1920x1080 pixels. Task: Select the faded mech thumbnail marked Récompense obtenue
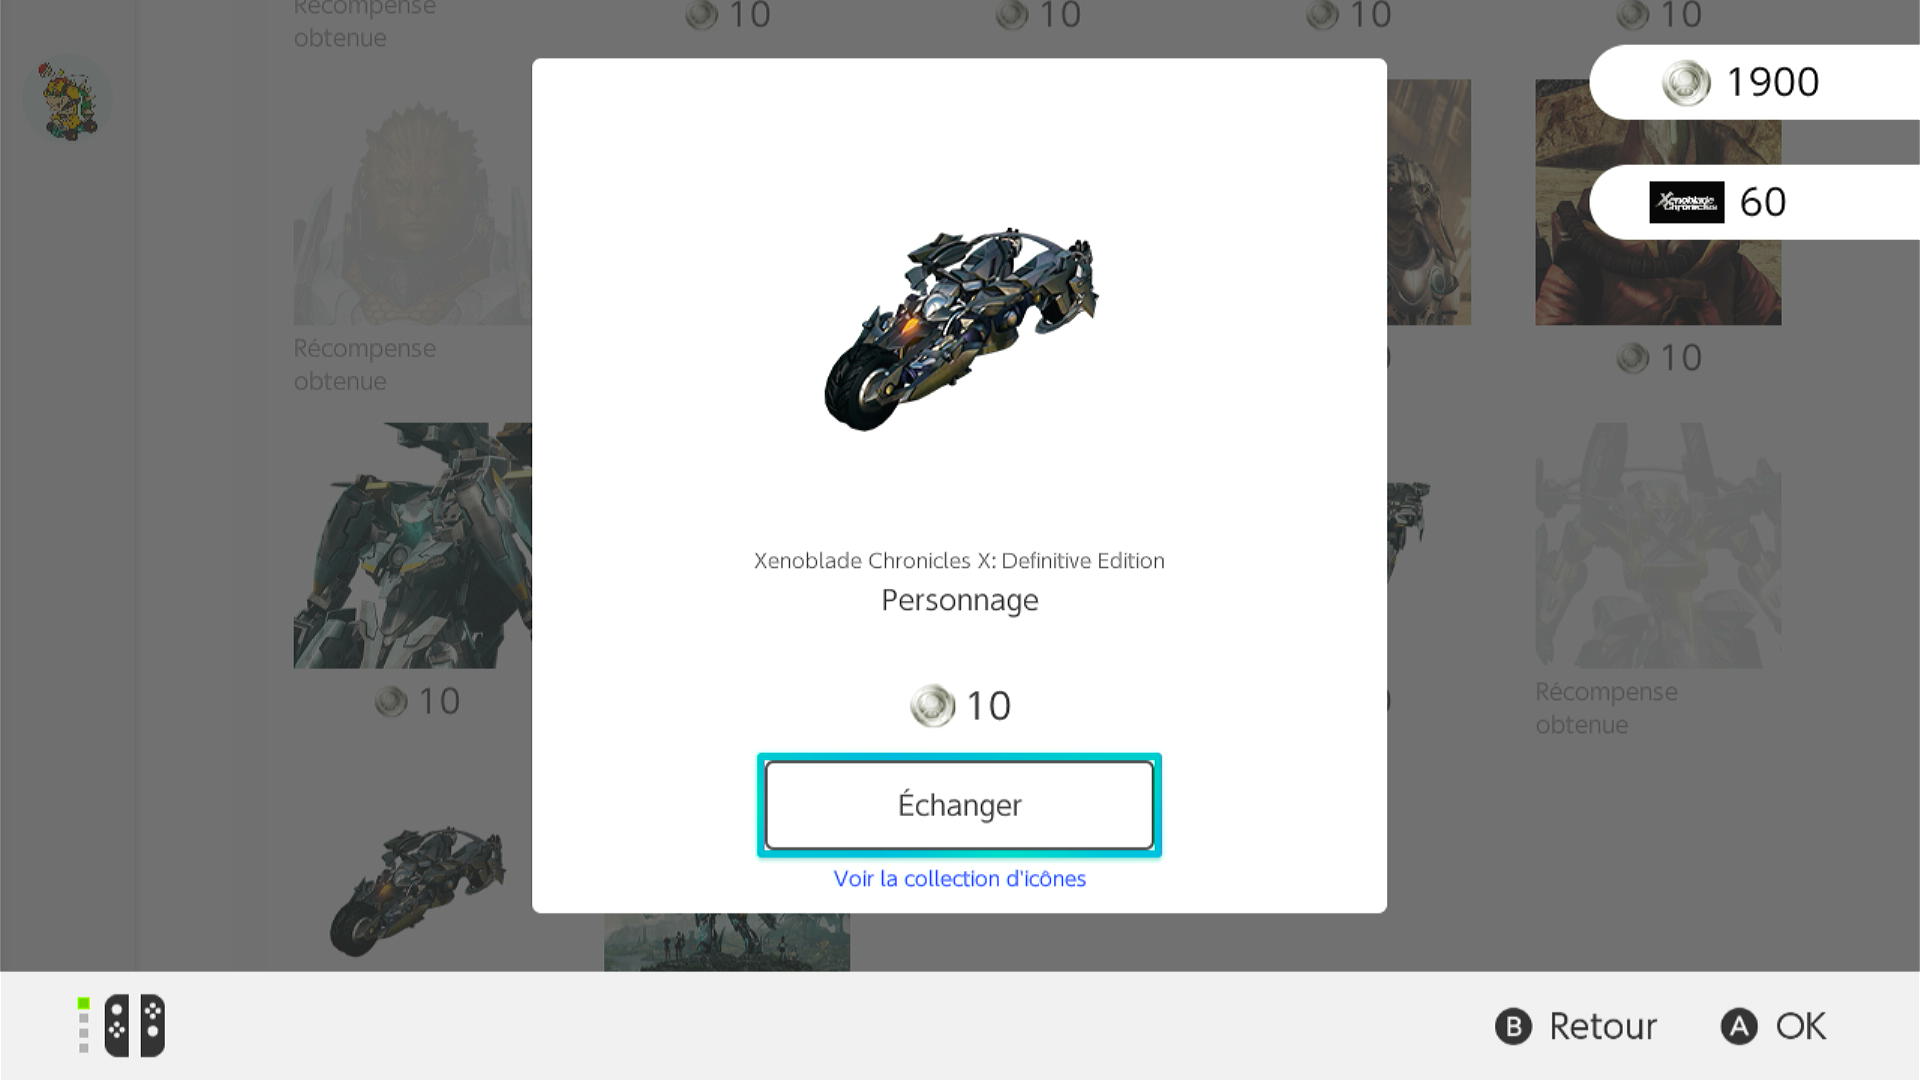[x=1658, y=545]
